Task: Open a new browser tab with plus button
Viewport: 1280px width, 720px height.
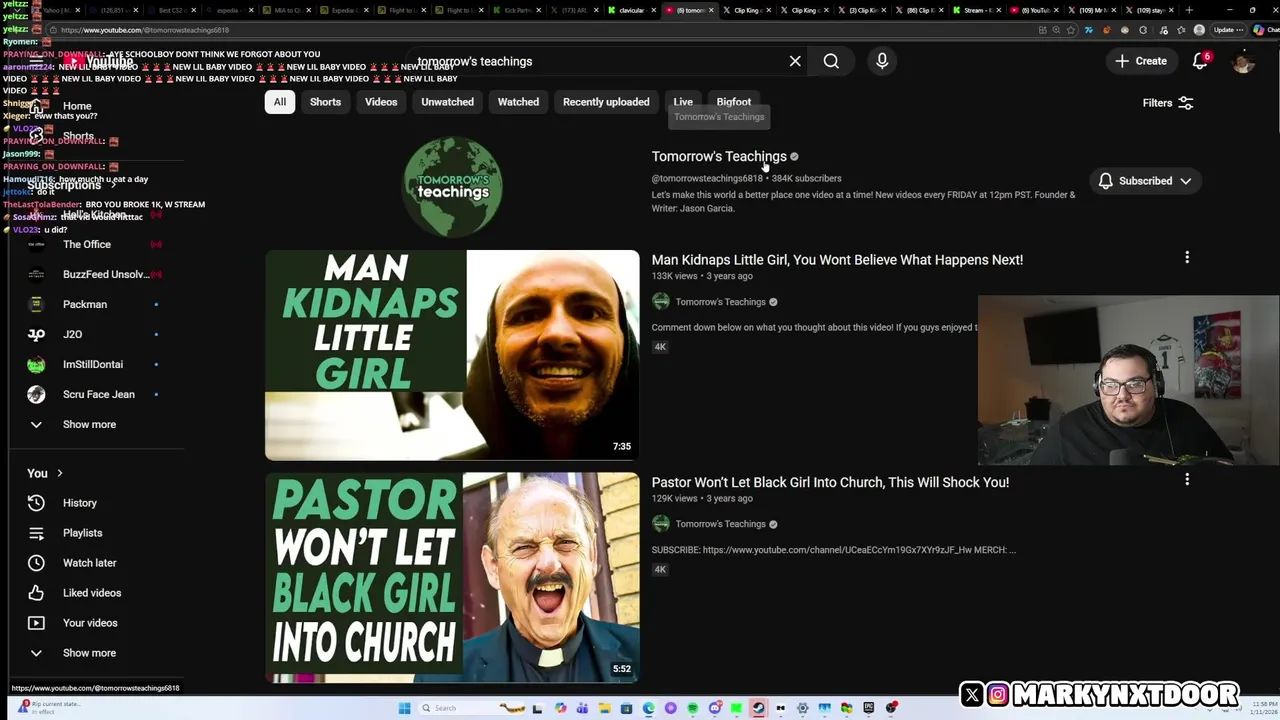Action: [1188, 10]
